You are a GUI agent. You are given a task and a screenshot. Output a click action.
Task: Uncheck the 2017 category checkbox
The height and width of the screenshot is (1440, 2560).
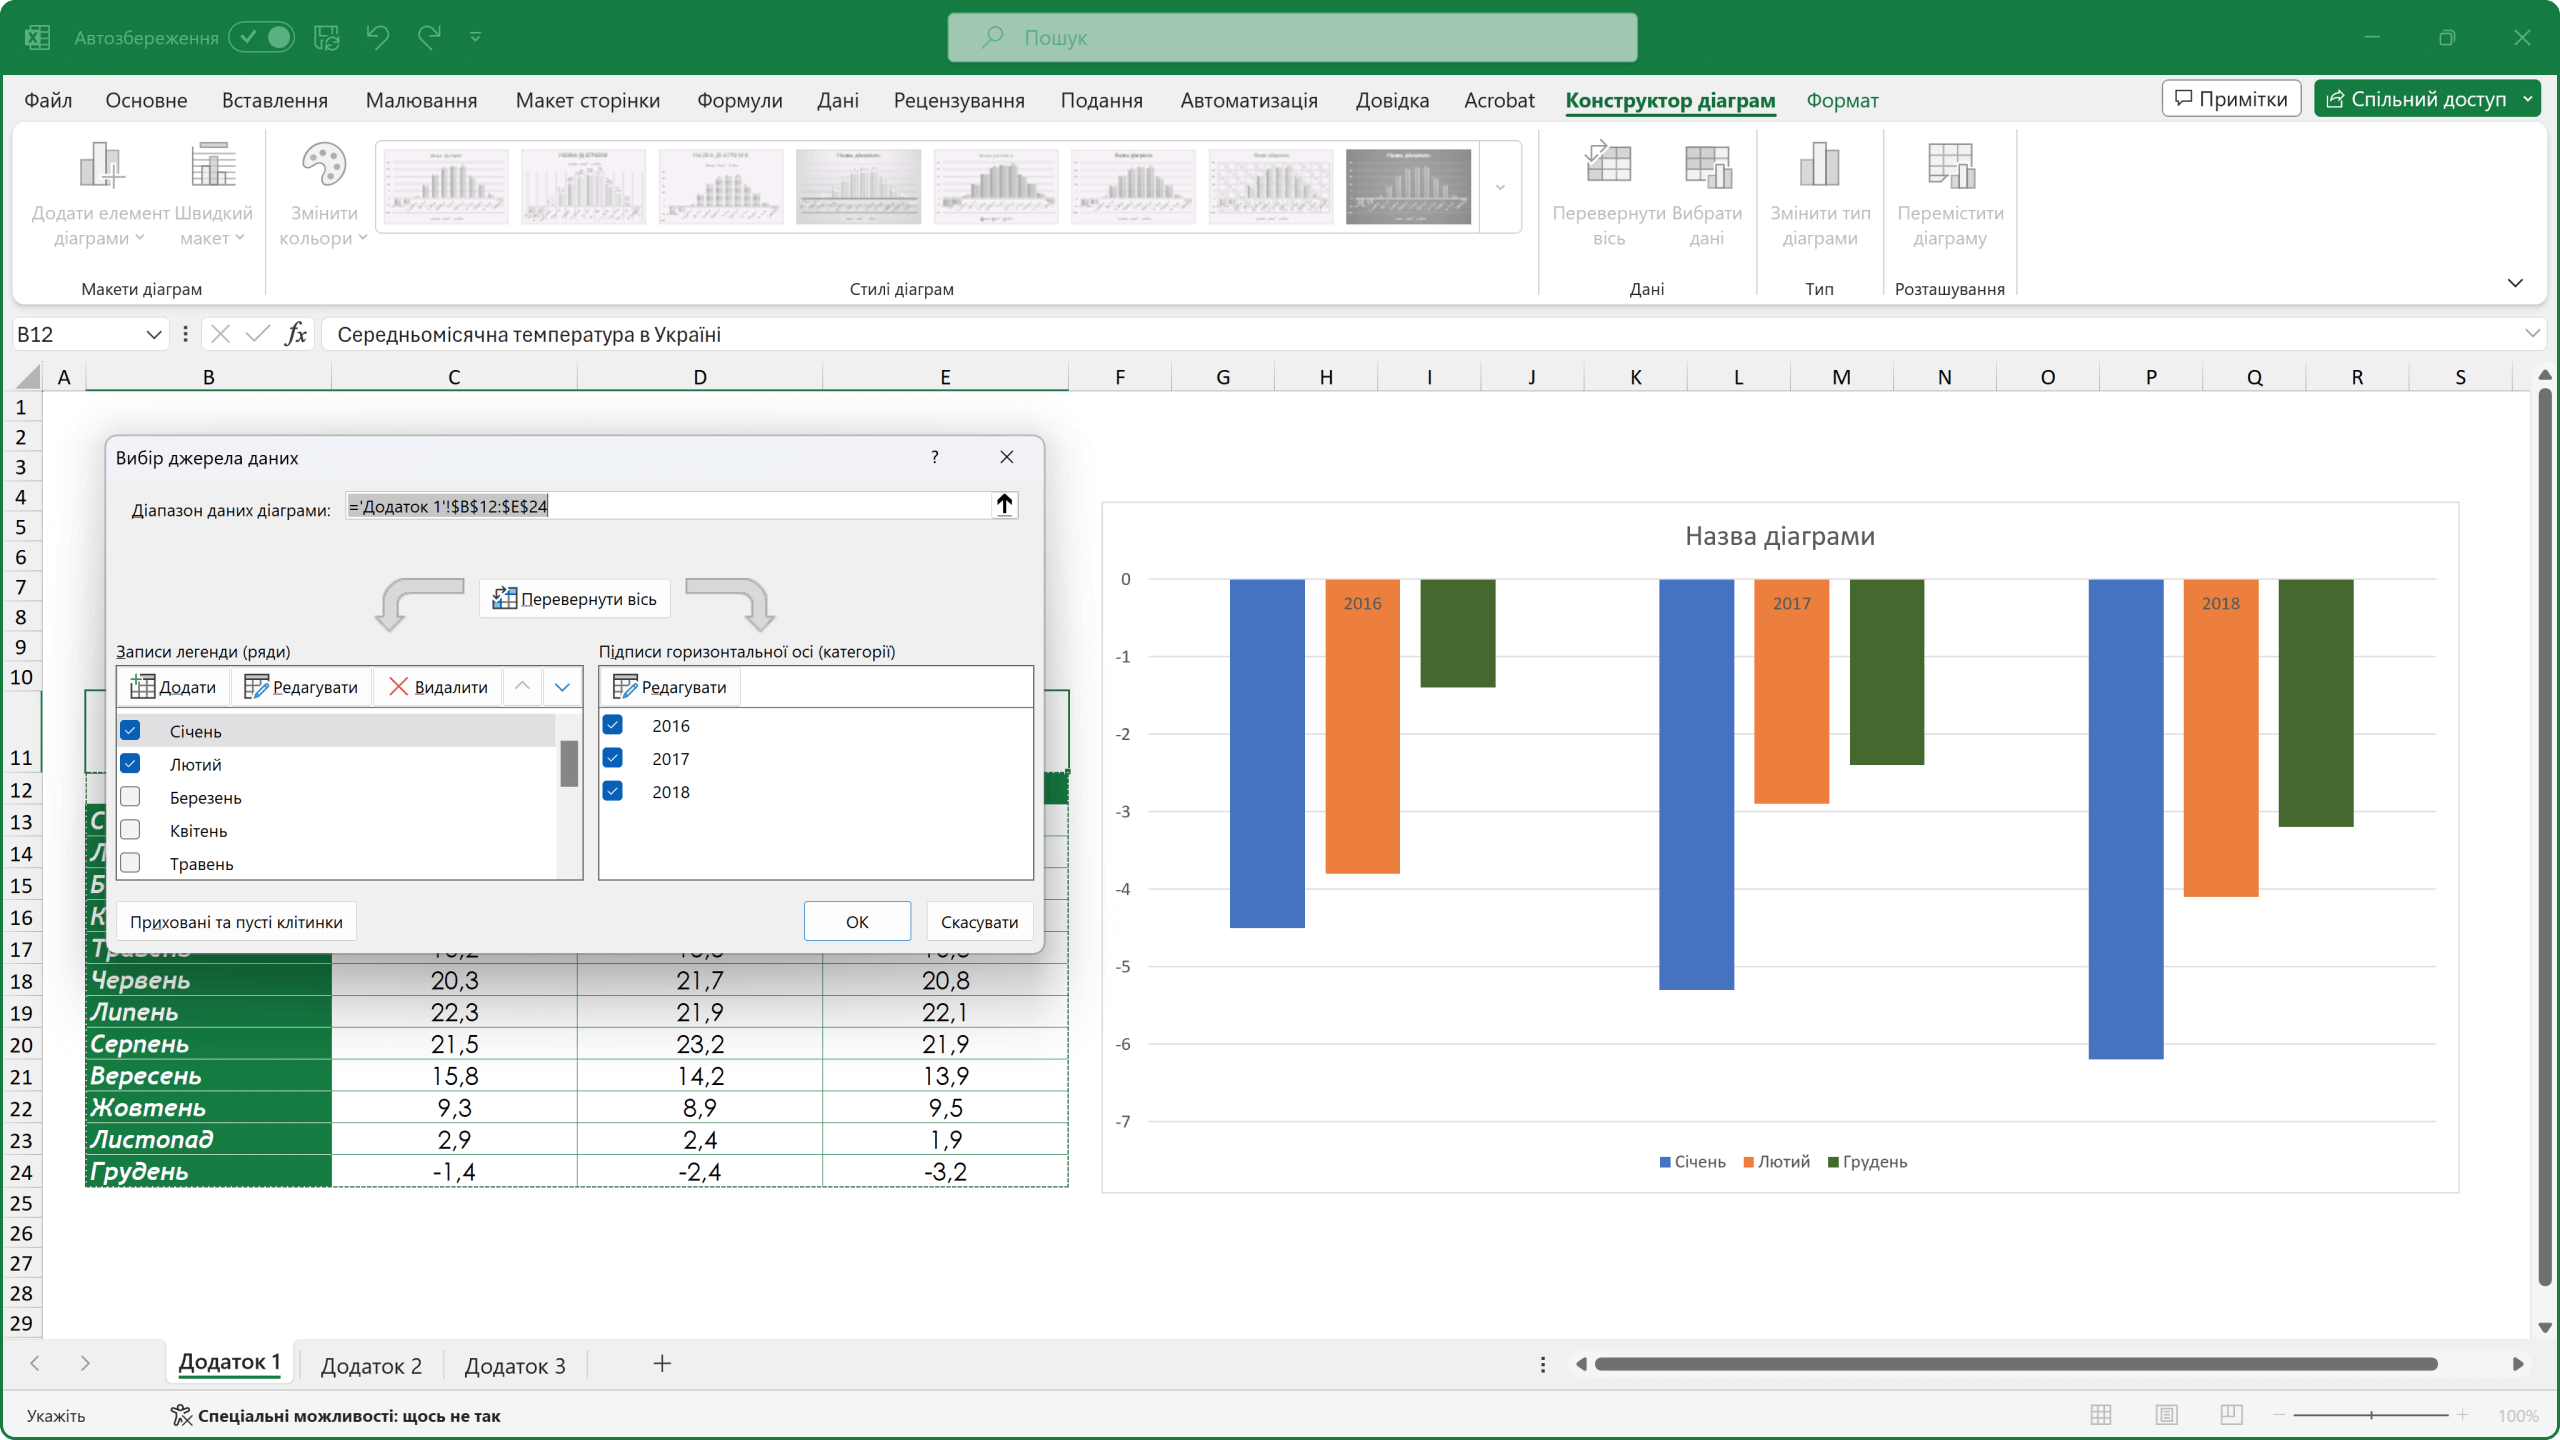coord(613,758)
